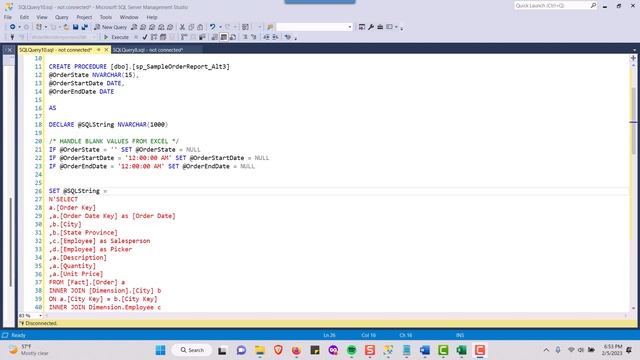Open the Tools menu
Screen dimensions: 640x360
tap(106, 17)
